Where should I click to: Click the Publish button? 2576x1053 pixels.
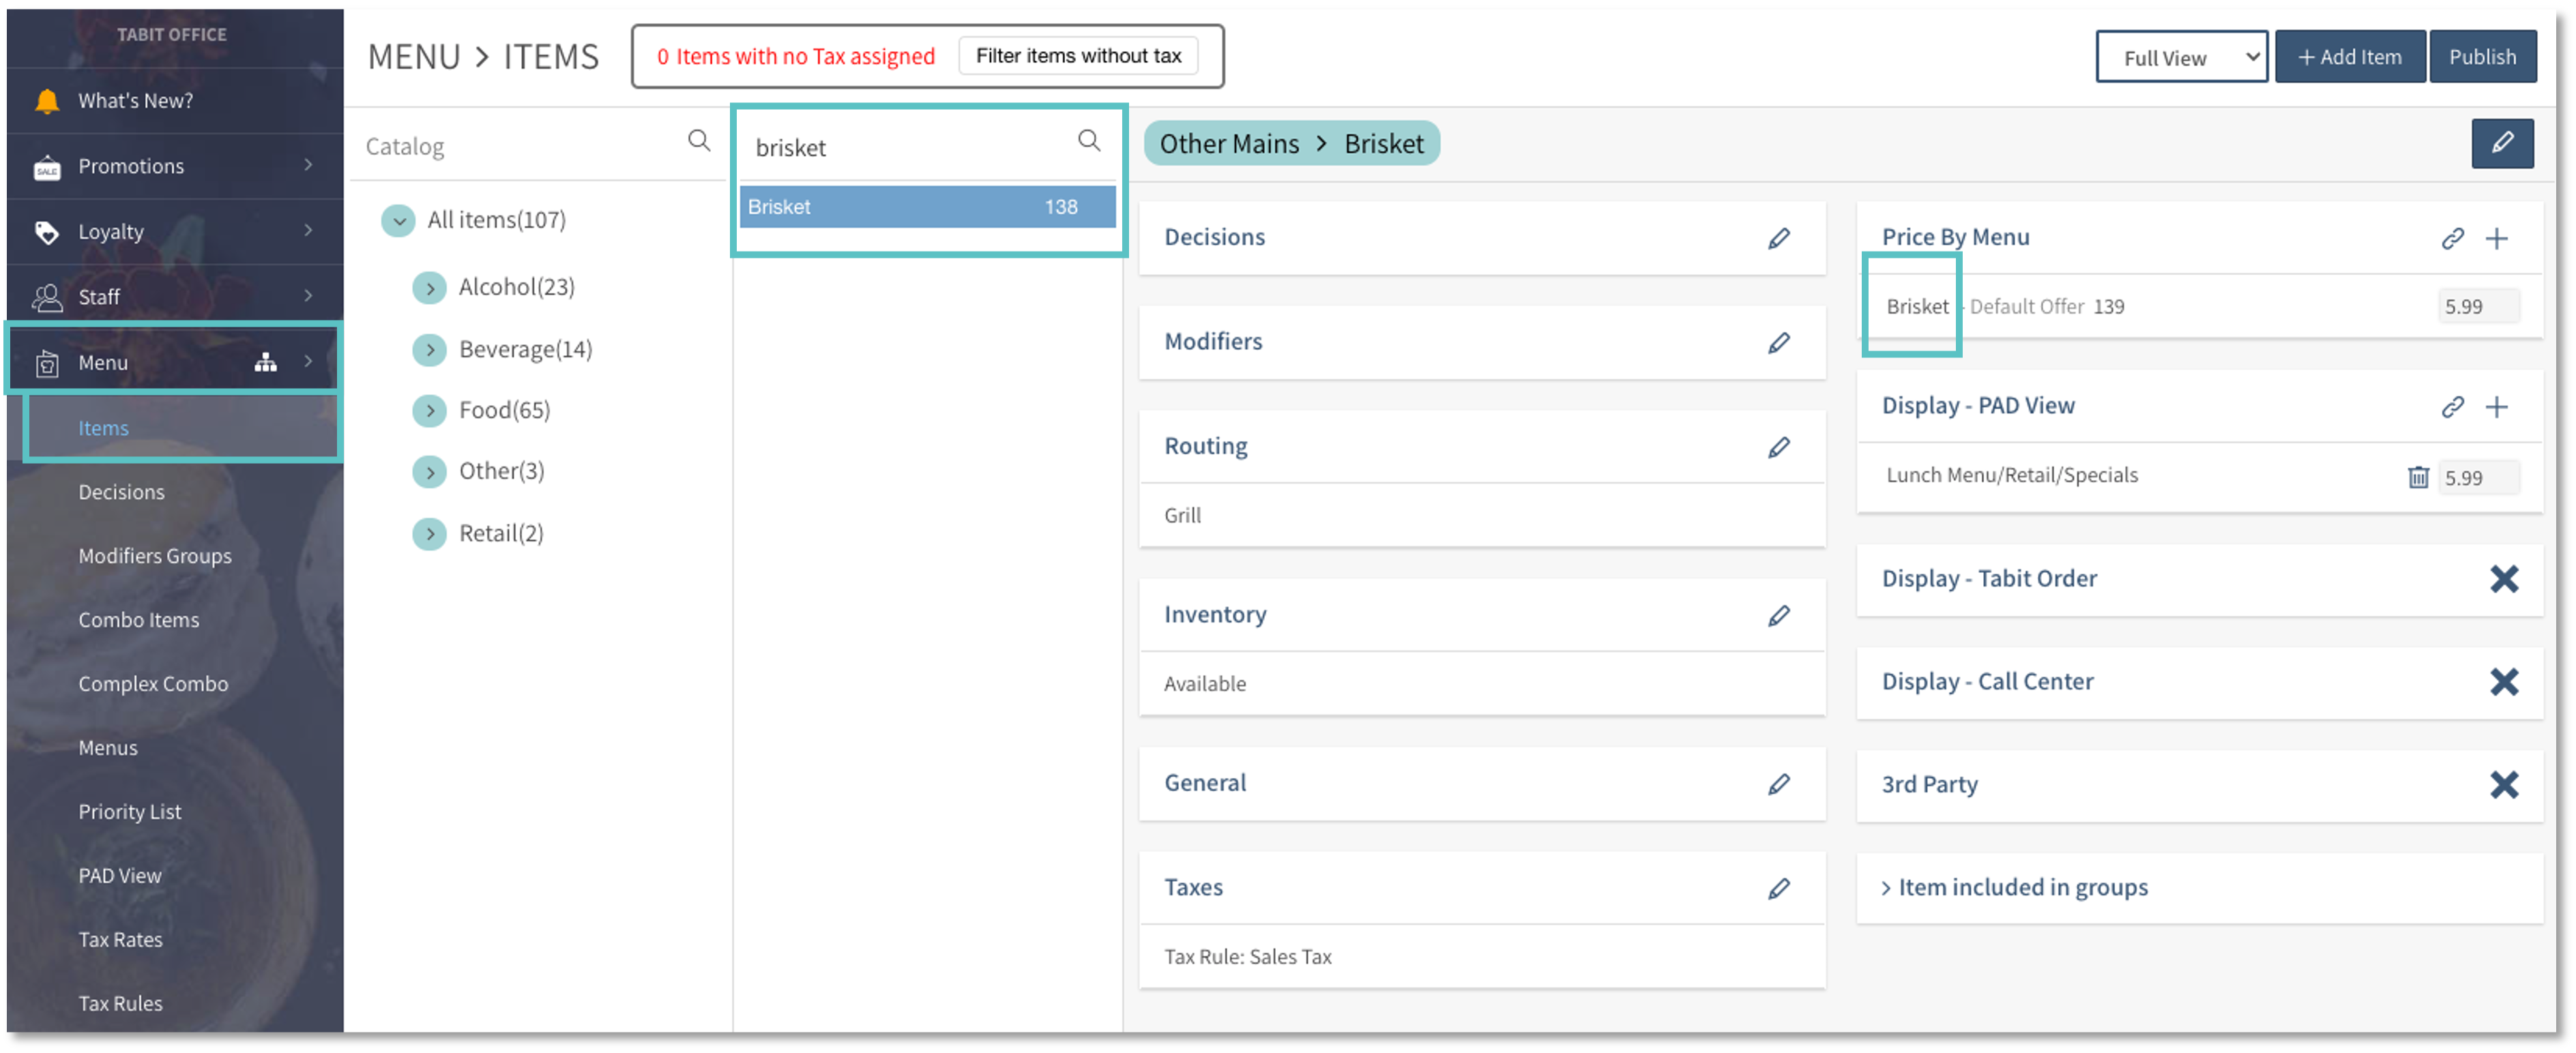point(2482,57)
